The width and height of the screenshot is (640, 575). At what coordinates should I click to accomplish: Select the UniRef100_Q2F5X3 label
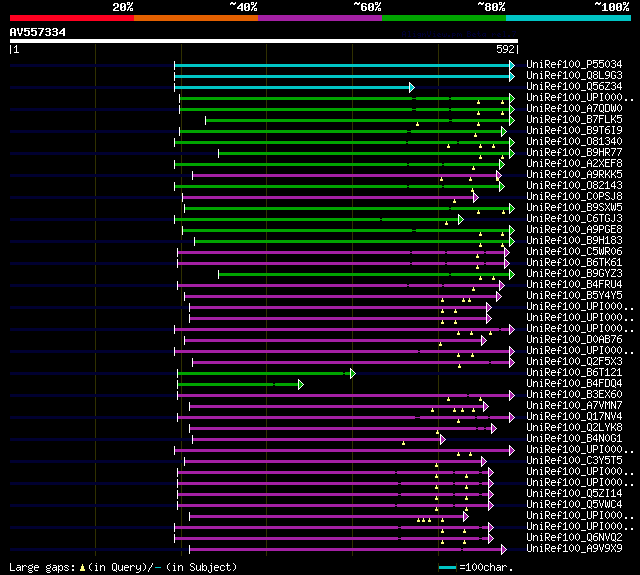click(x=574, y=362)
